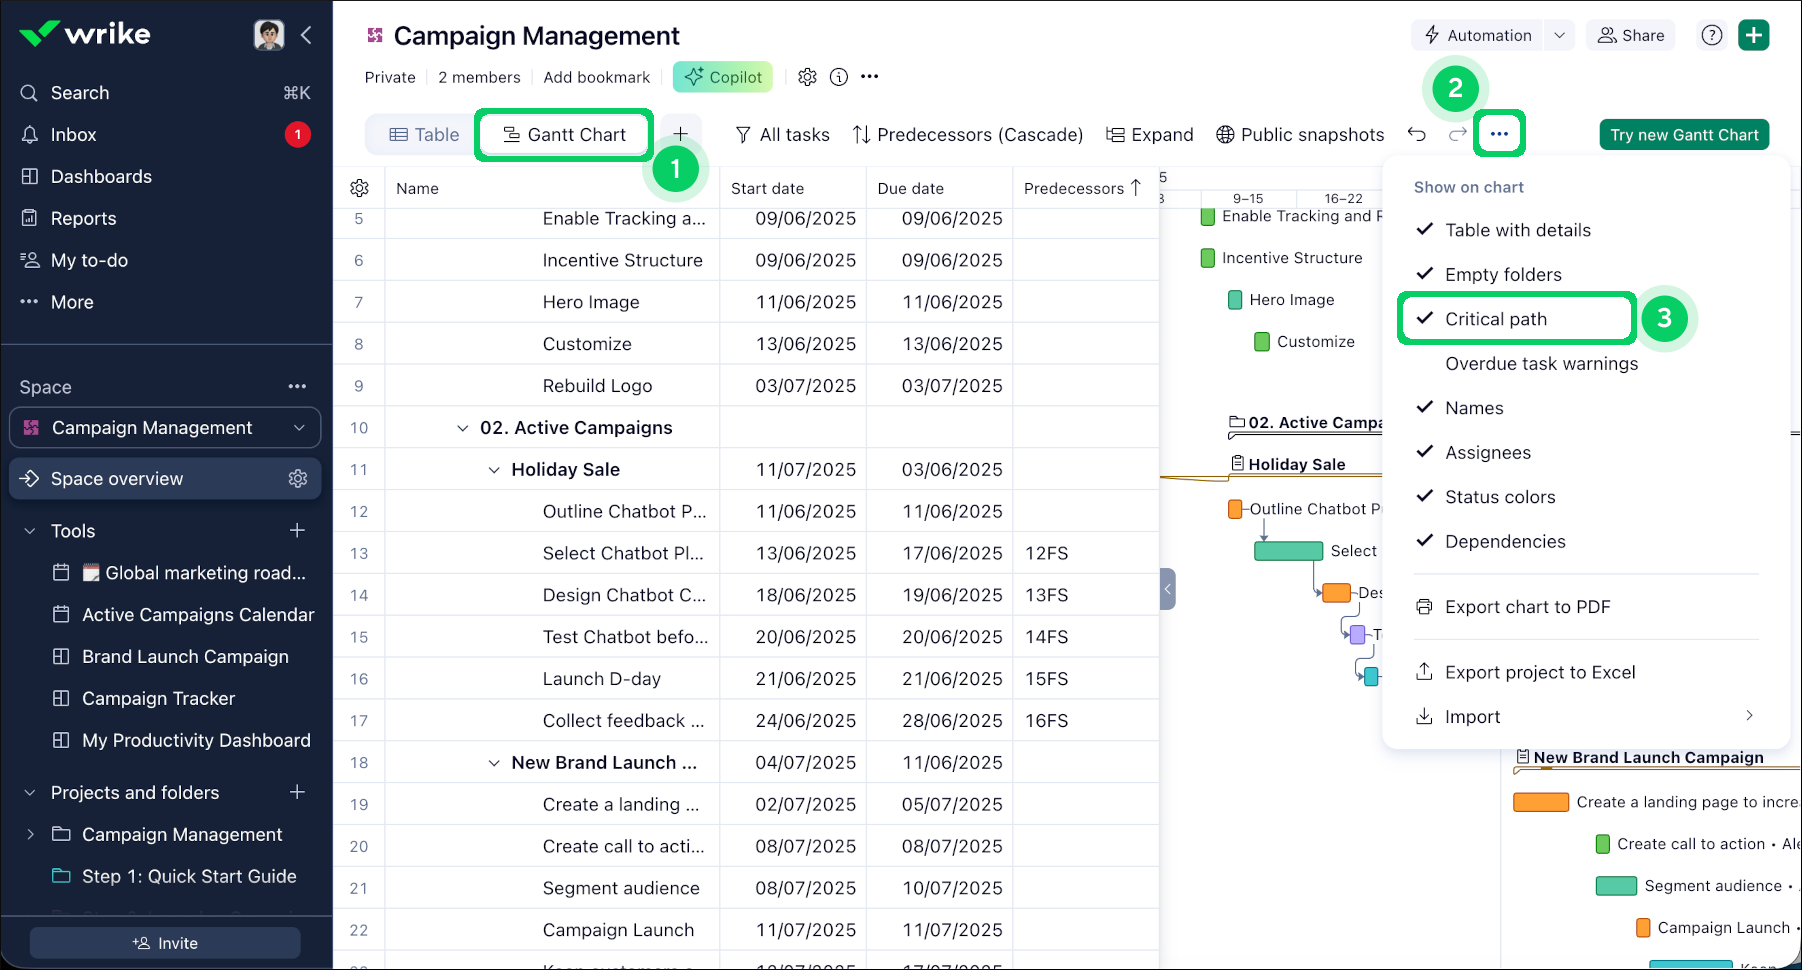Open the user profile avatar
This screenshot has width=1802, height=970.
click(269, 35)
